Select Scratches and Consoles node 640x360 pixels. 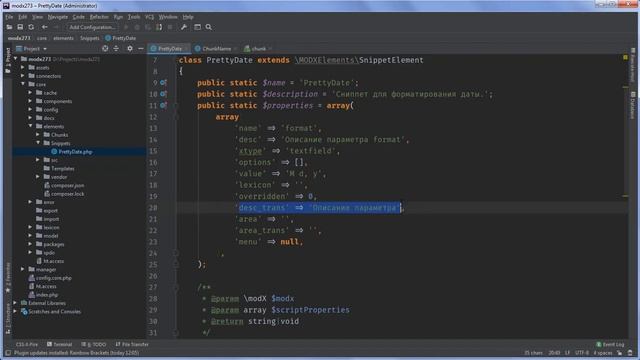point(54,311)
